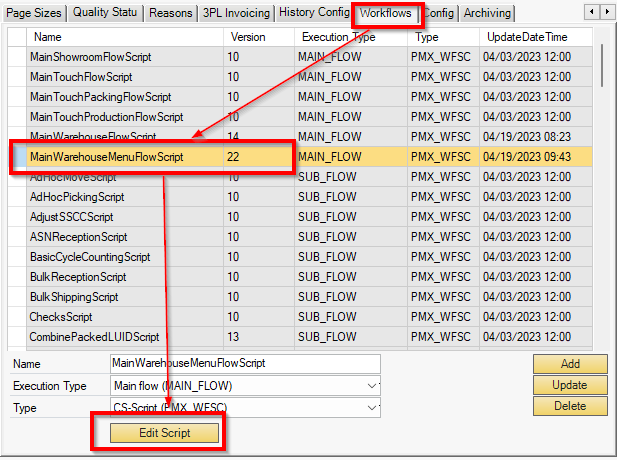Click the Add button
617x460 pixels.
click(570, 364)
